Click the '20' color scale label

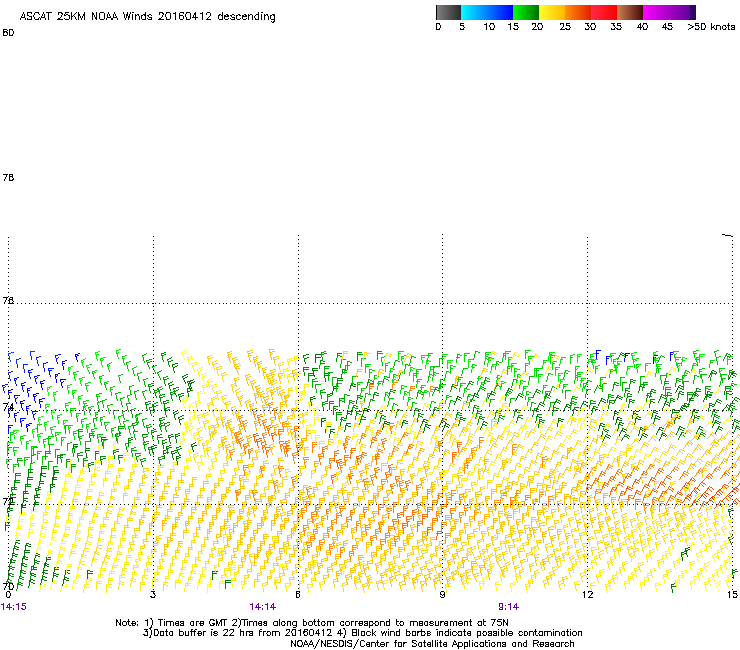(x=537, y=27)
